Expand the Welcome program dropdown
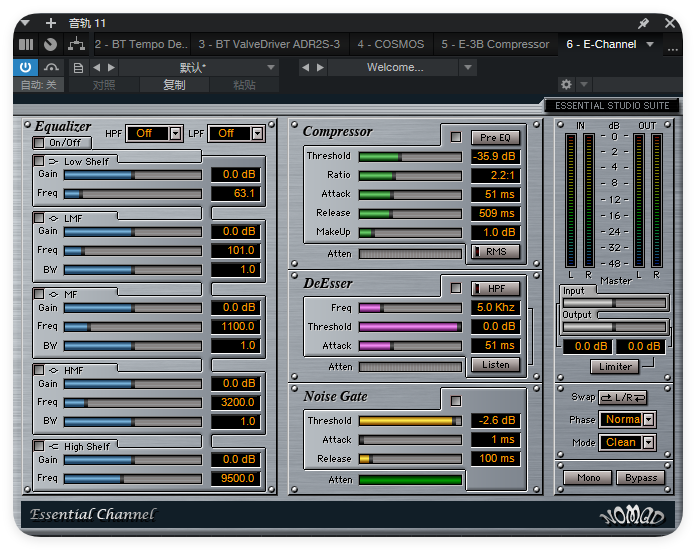The image size is (696, 550). pyautogui.click(x=468, y=67)
